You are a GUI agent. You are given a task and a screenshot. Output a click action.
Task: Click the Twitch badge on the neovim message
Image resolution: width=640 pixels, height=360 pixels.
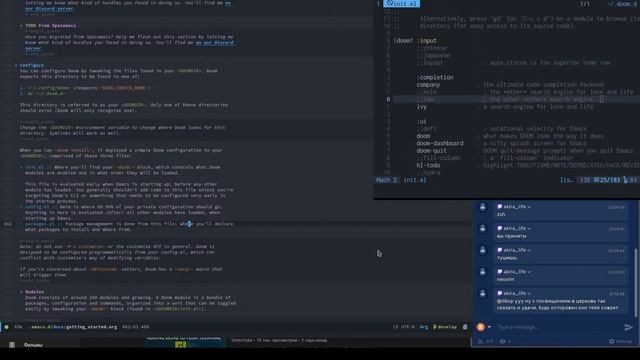tap(499, 271)
